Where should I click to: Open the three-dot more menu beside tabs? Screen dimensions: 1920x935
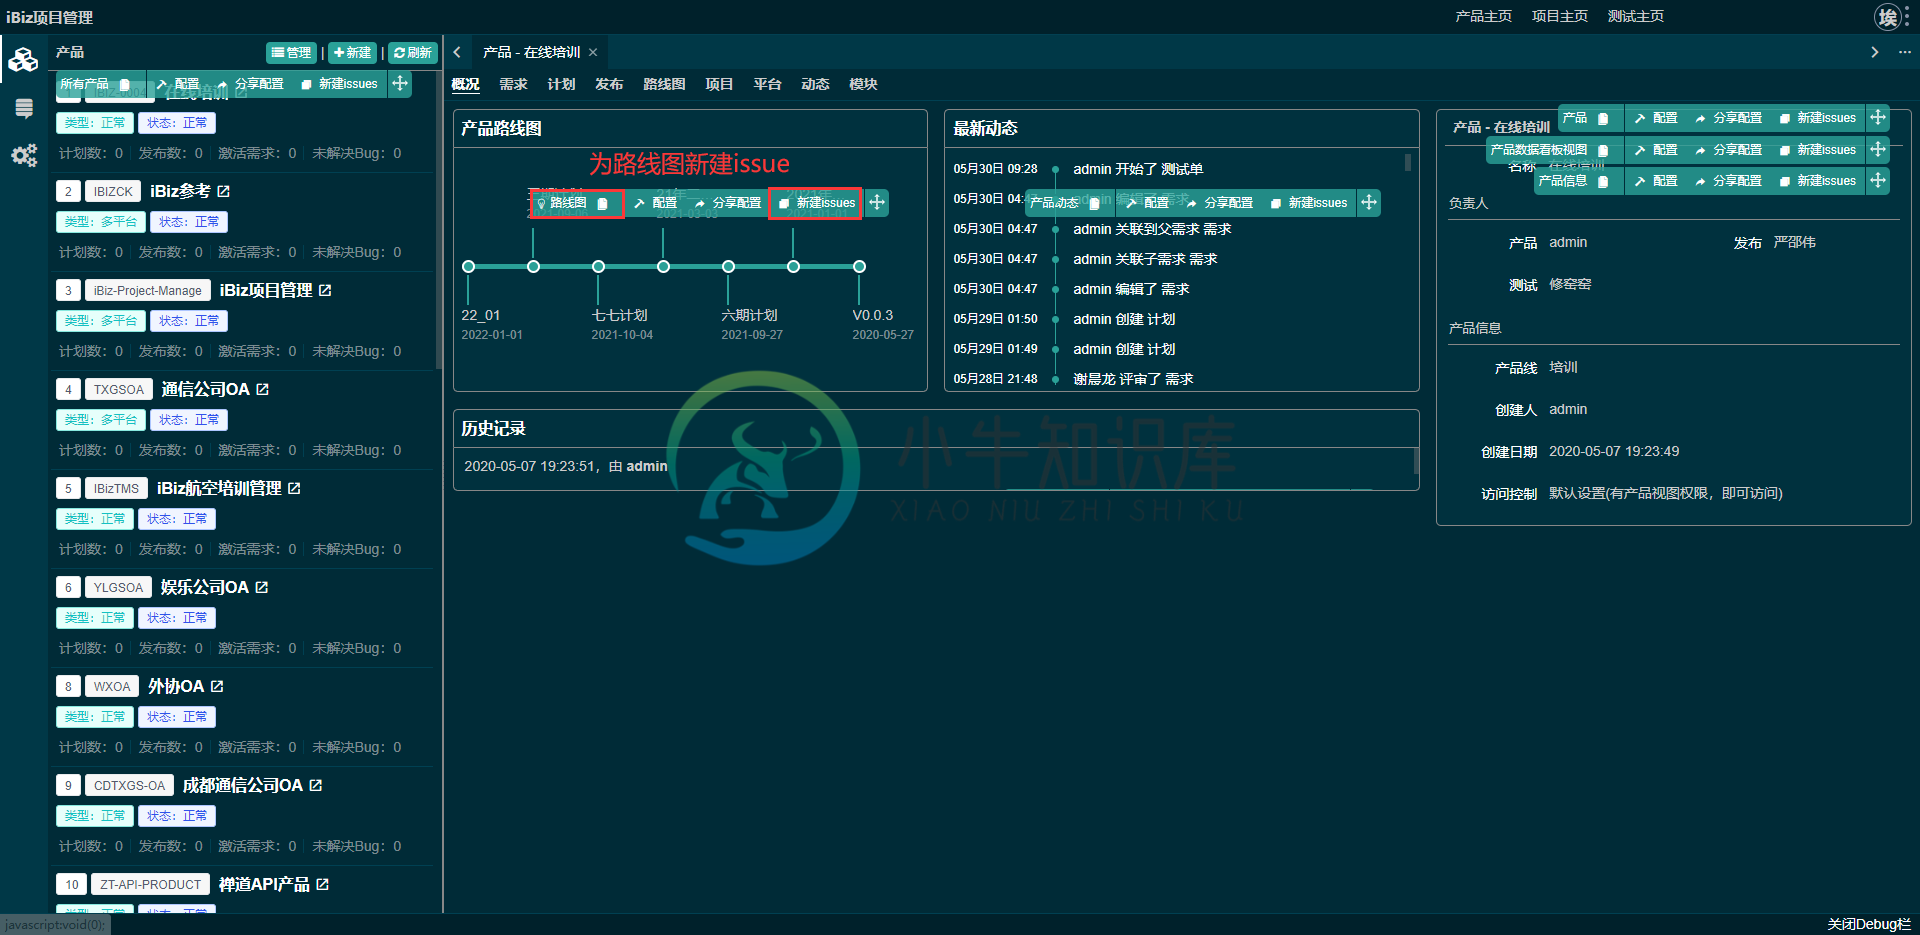click(x=1904, y=52)
